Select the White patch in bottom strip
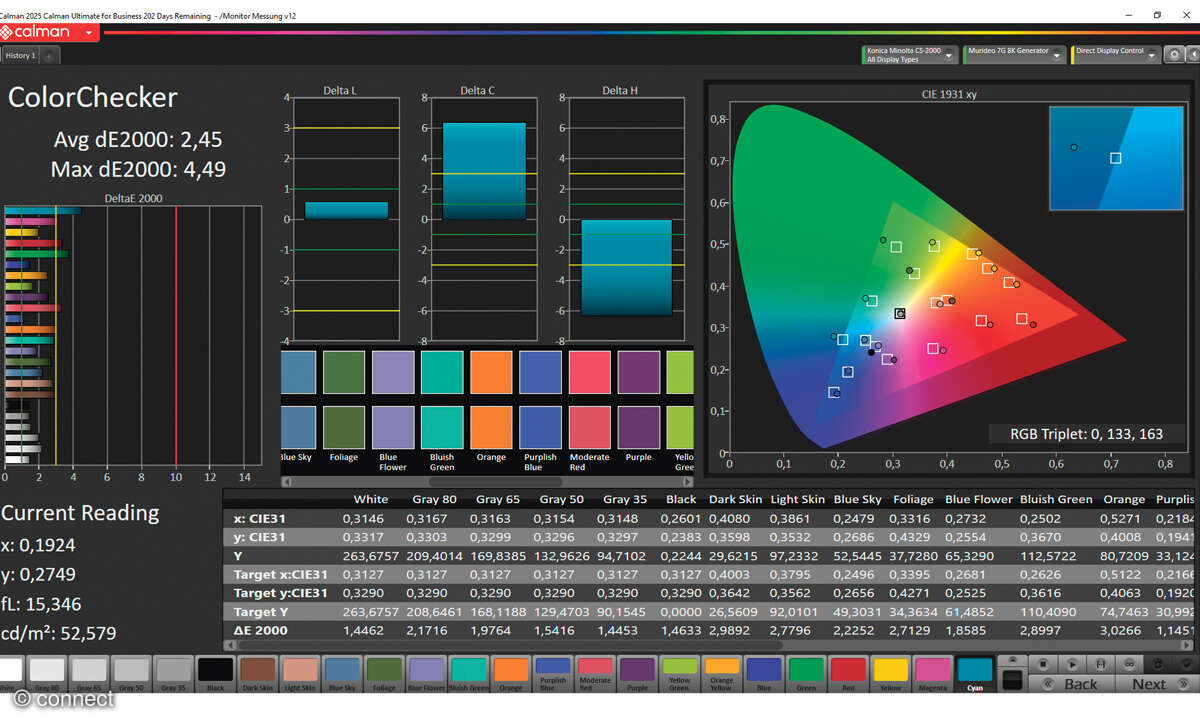The width and height of the screenshot is (1200, 720). point(10,673)
